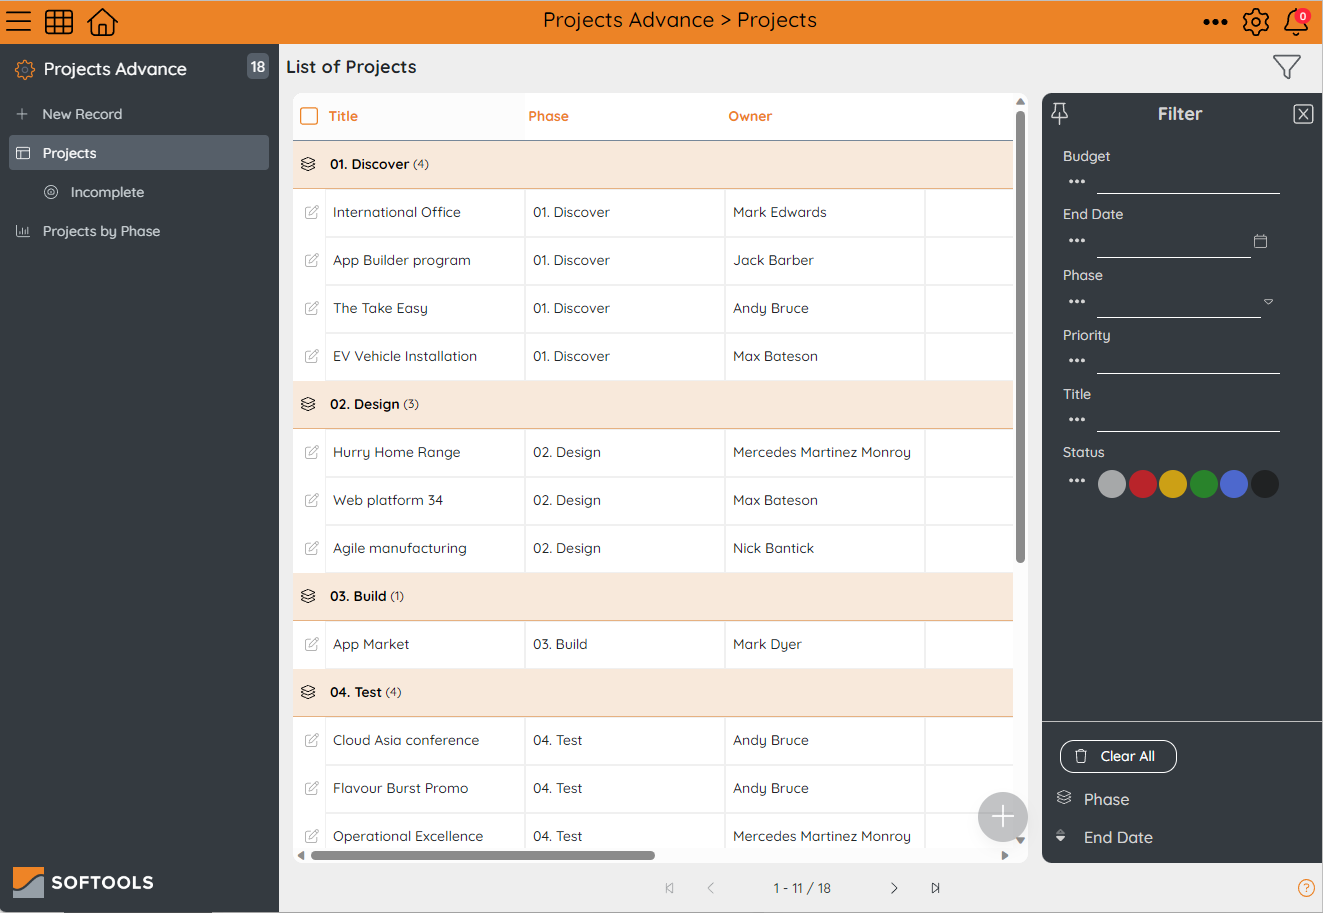The image size is (1323, 913).
Task: Select the blue status swatch
Action: tap(1234, 484)
